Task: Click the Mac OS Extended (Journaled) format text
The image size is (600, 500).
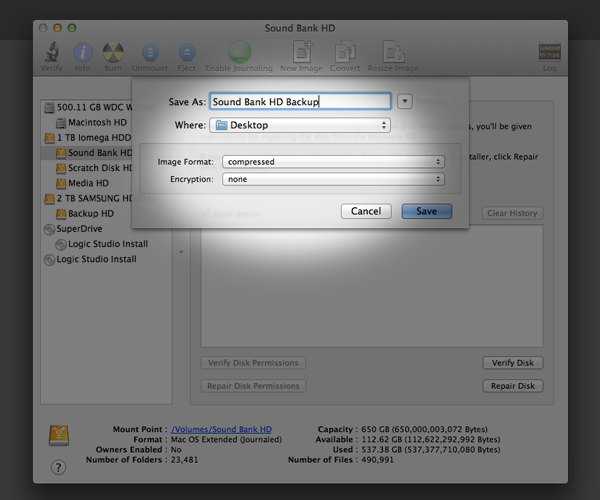Action: pos(226,440)
